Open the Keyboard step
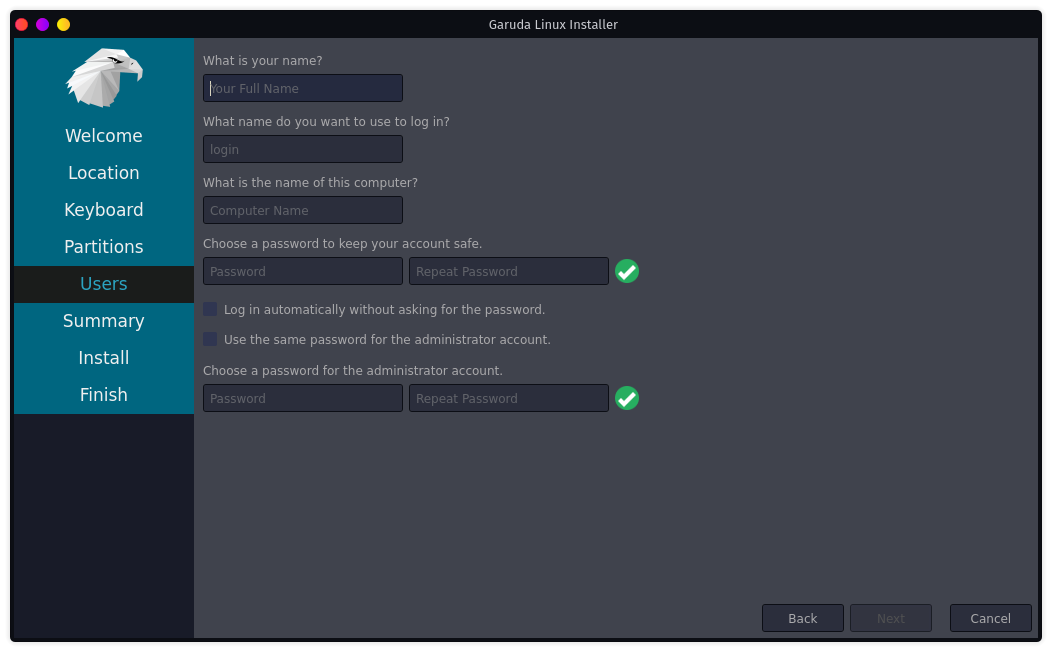This screenshot has height=652, width=1052. [x=104, y=210]
